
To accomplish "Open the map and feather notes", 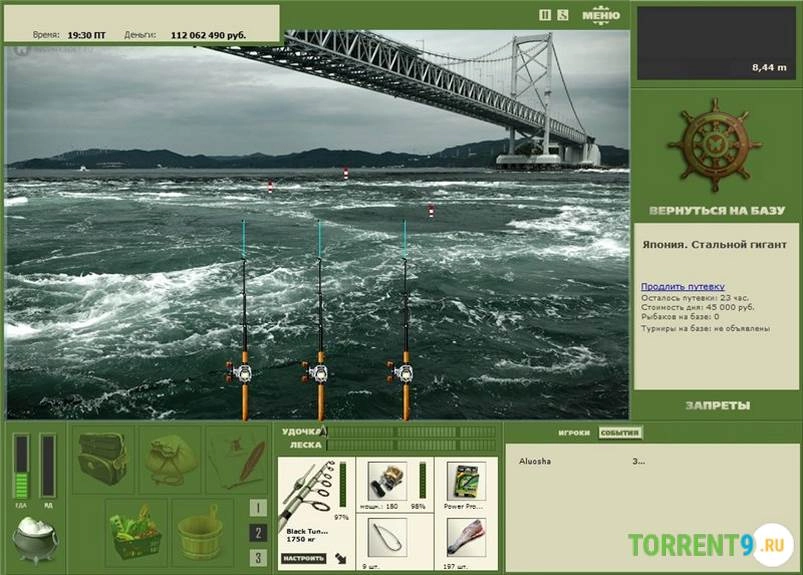I will [237, 461].
